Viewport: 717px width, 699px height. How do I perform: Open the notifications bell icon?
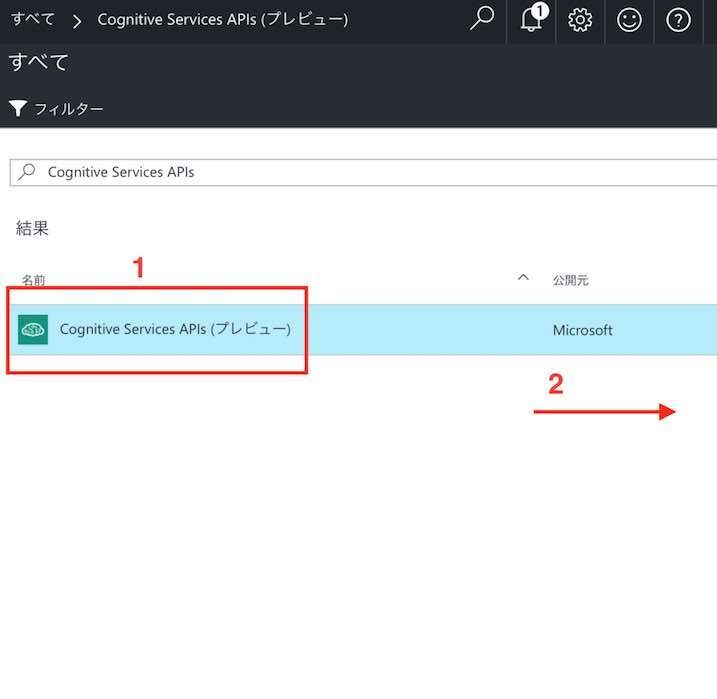(533, 18)
